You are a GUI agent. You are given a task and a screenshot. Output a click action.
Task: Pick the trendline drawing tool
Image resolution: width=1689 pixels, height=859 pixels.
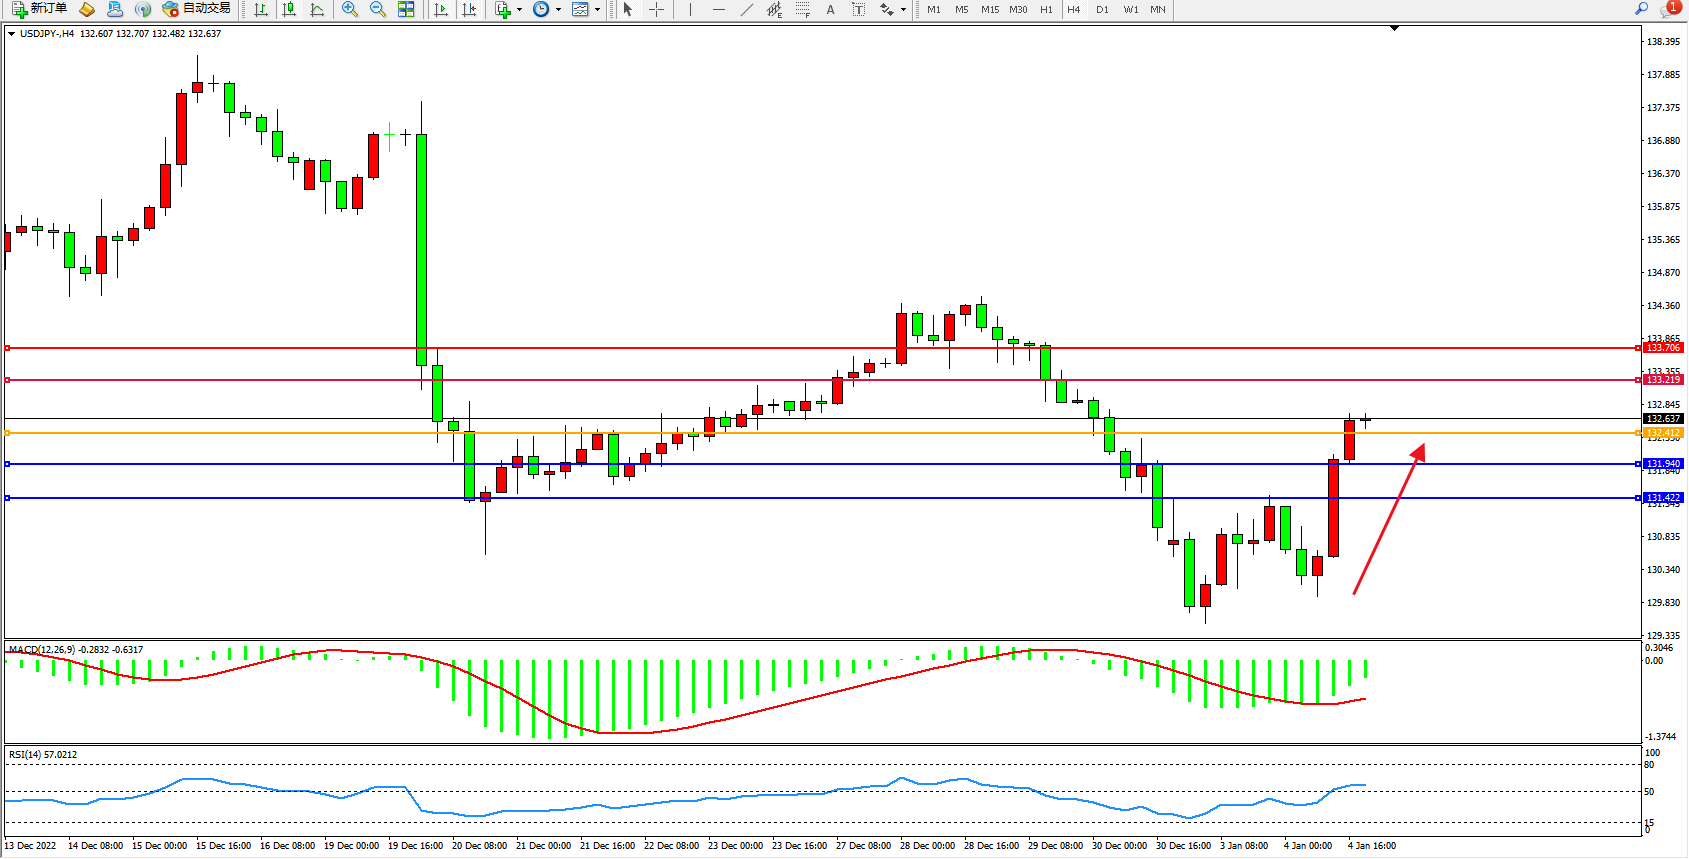point(746,9)
